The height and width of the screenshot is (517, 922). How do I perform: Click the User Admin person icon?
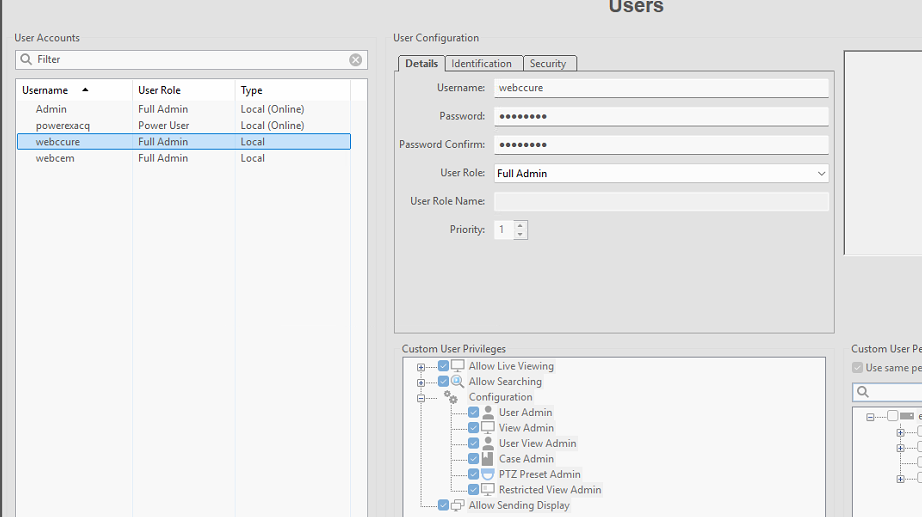pos(488,413)
